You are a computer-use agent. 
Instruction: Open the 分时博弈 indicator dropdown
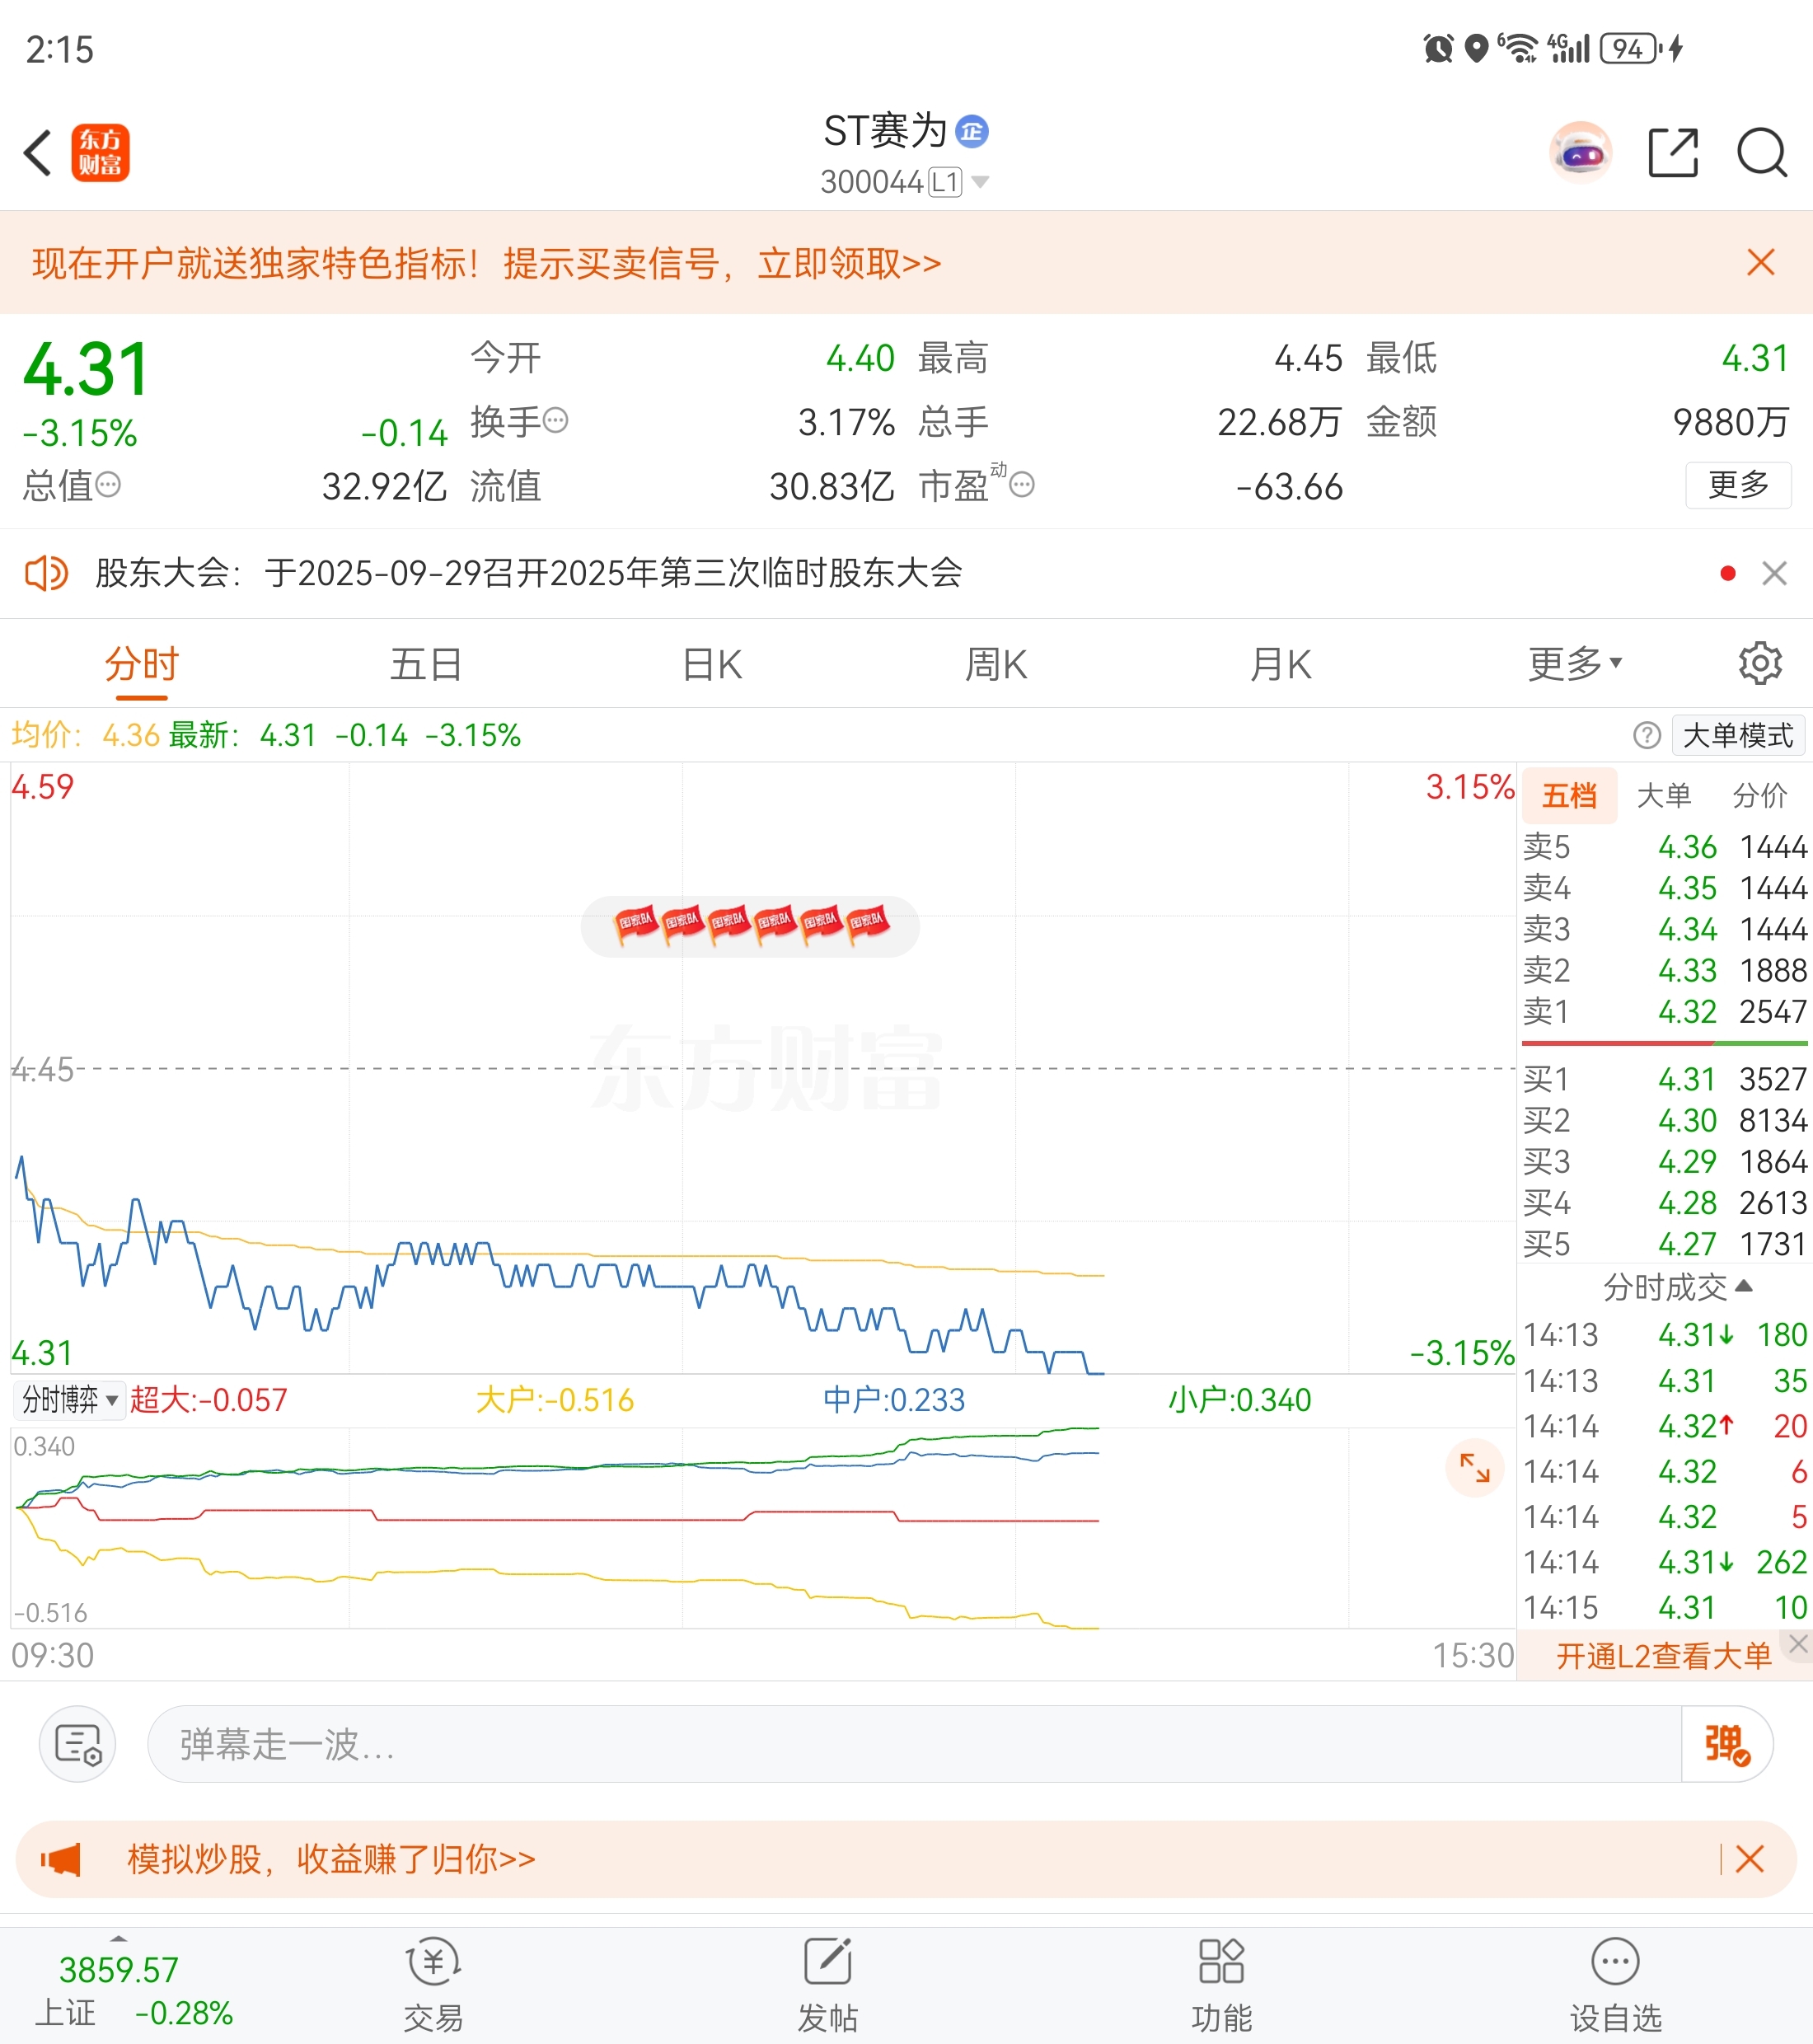pos(69,1399)
